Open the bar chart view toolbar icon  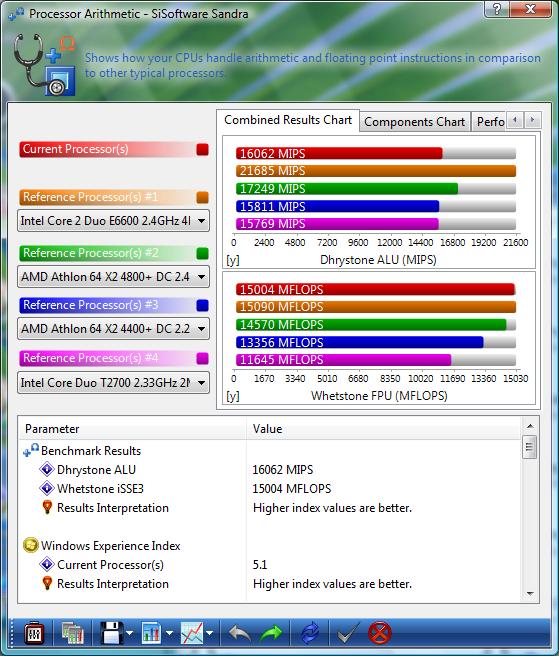tap(151, 633)
